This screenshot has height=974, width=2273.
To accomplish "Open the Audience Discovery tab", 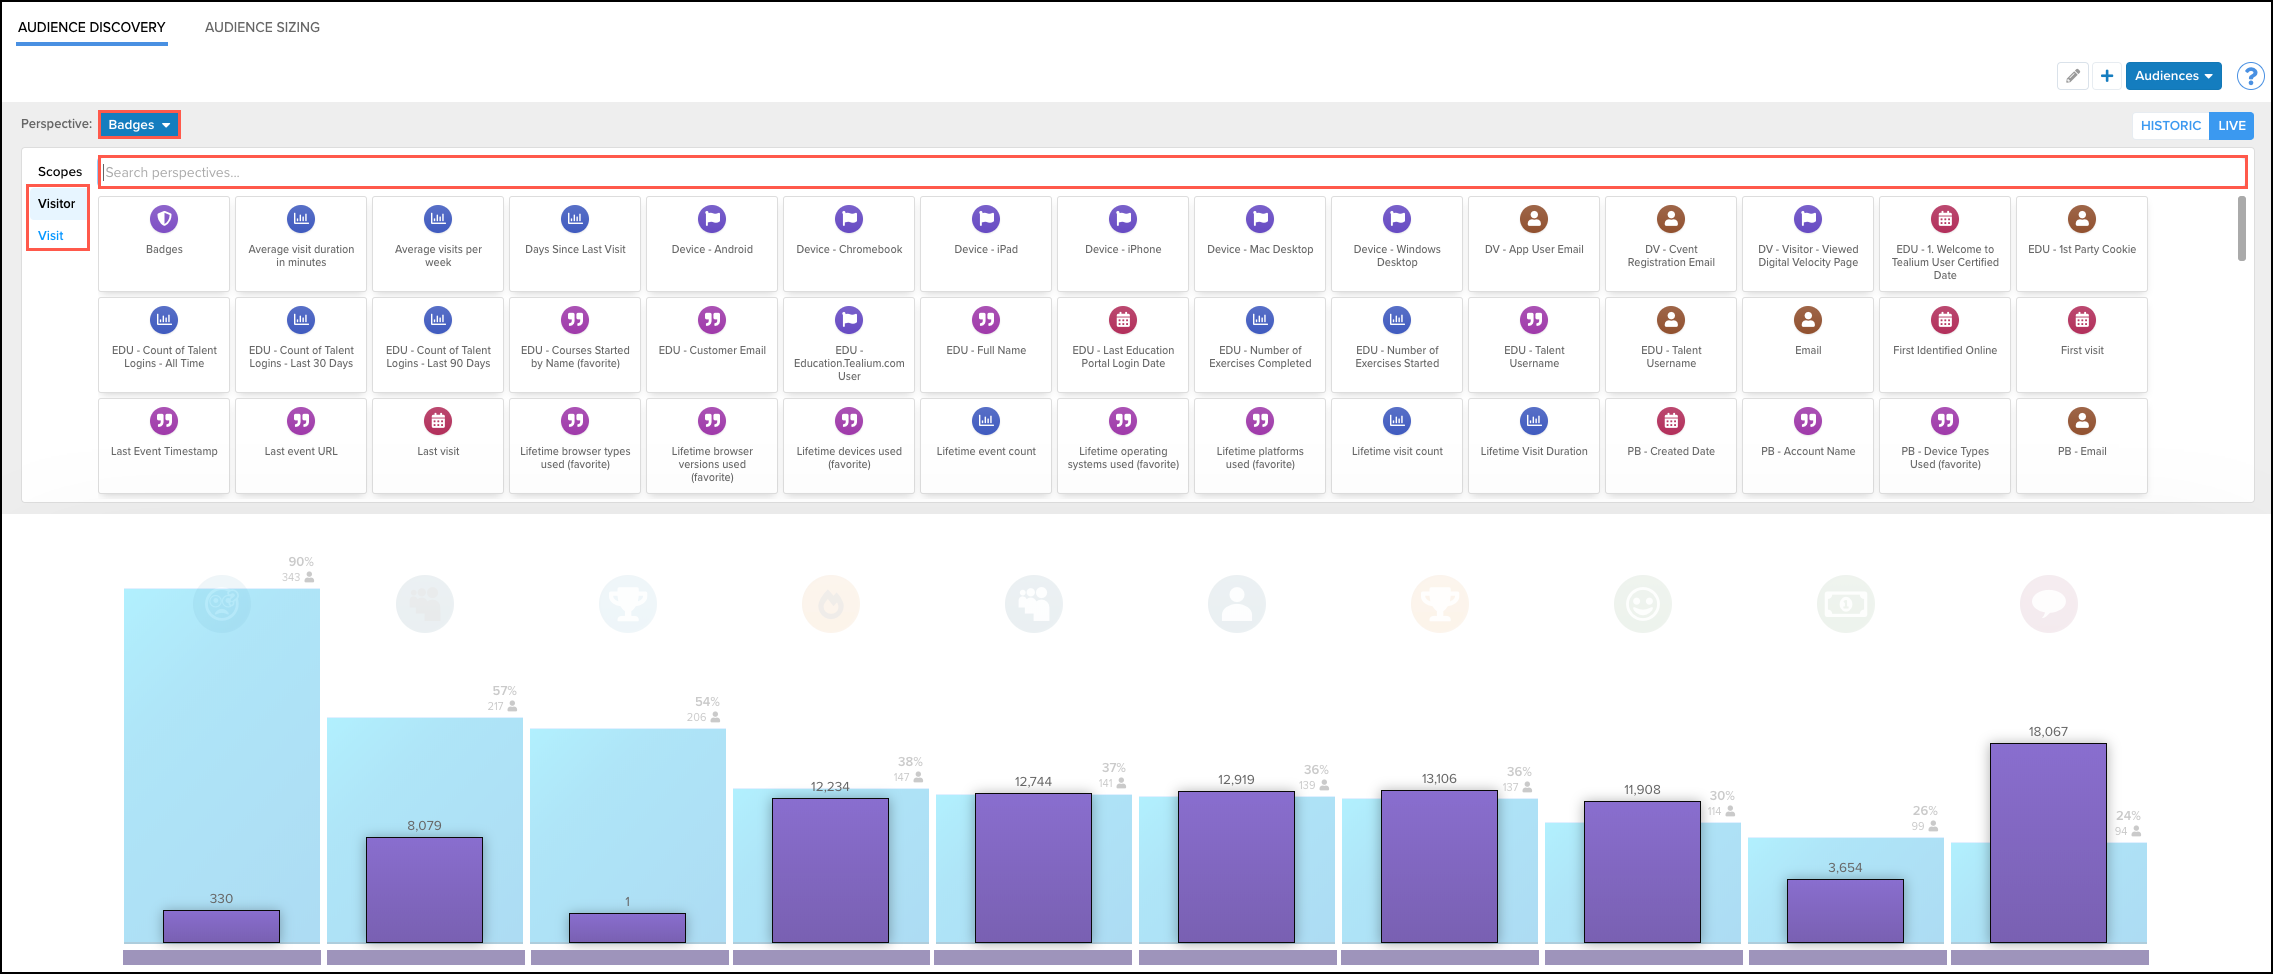I will pos(92,27).
